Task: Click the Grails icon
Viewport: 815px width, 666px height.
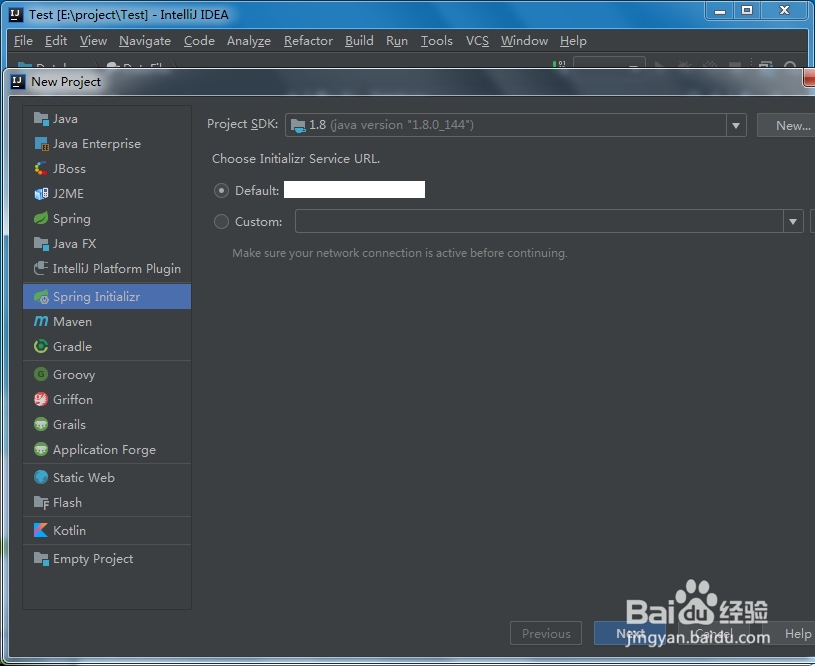Action: click(x=41, y=424)
